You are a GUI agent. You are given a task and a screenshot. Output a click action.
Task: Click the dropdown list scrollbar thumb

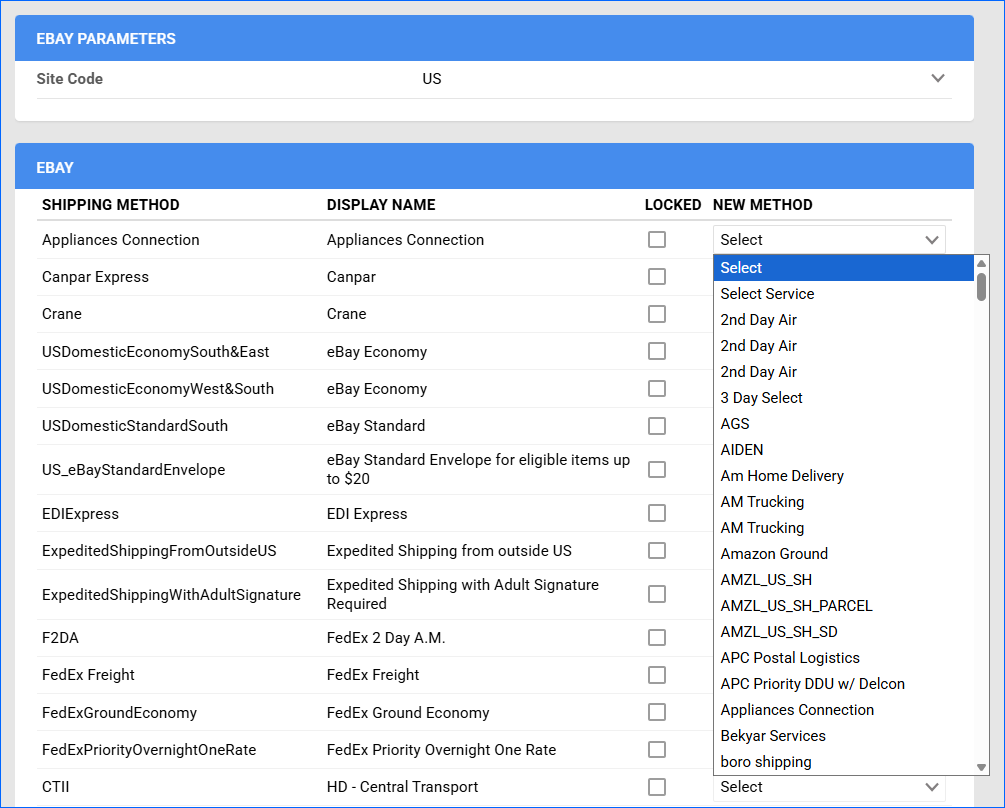[x=981, y=287]
